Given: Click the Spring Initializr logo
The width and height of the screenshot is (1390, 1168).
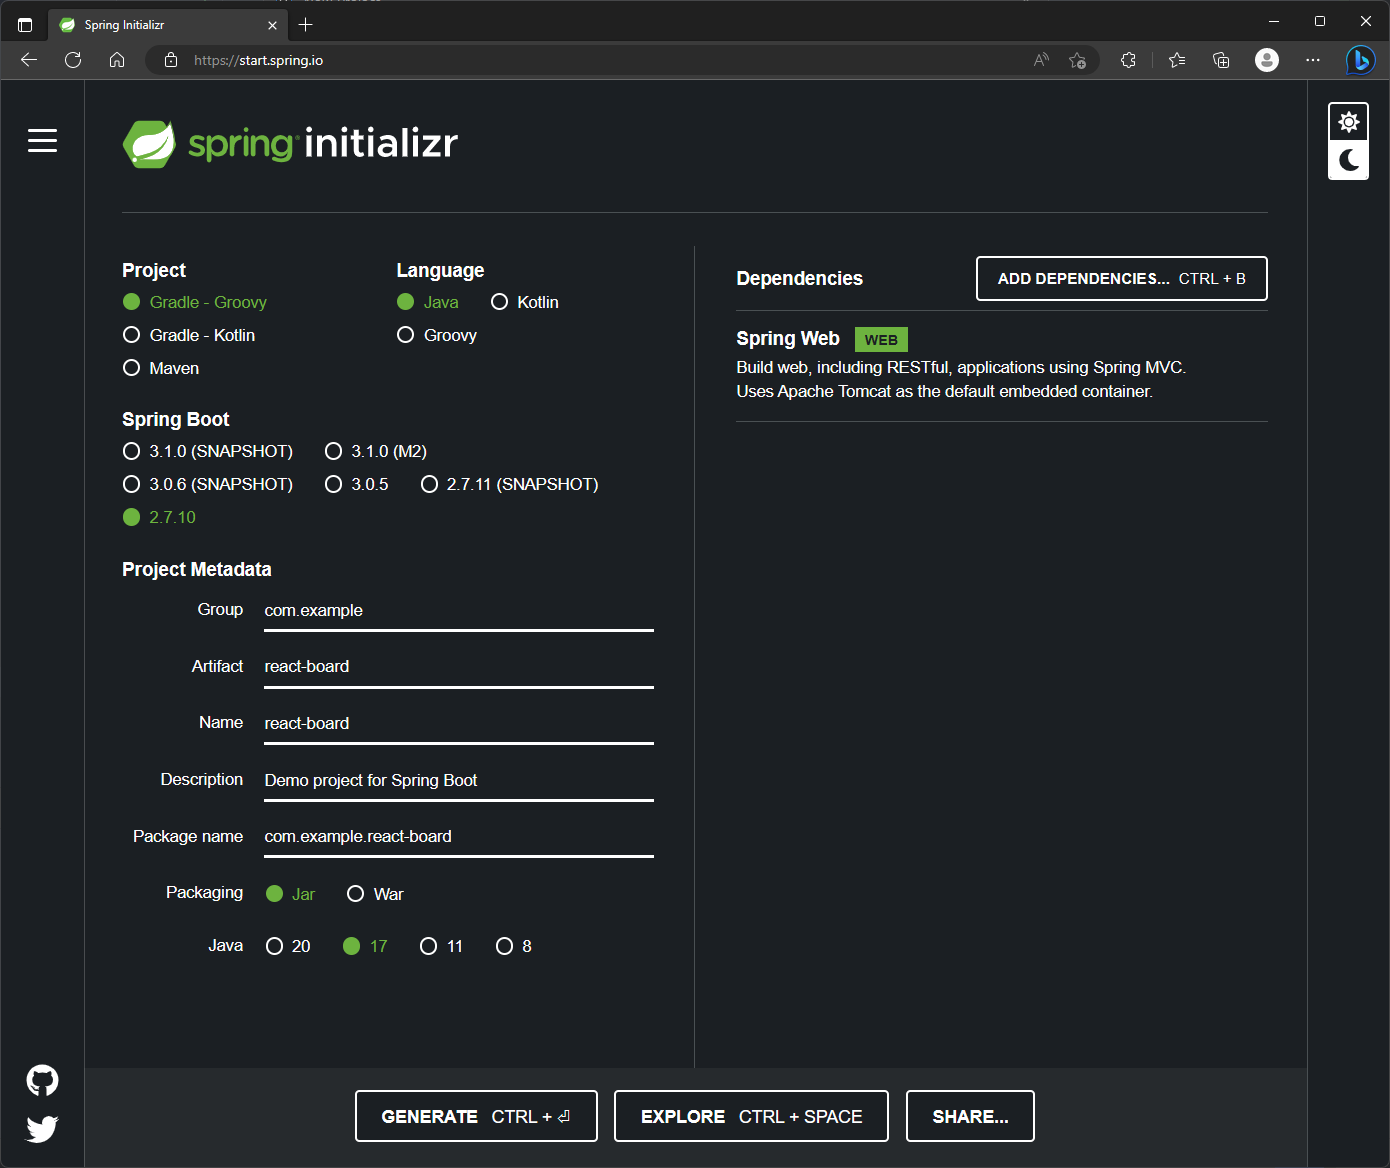Looking at the screenshot, I should tap(290, 144).
